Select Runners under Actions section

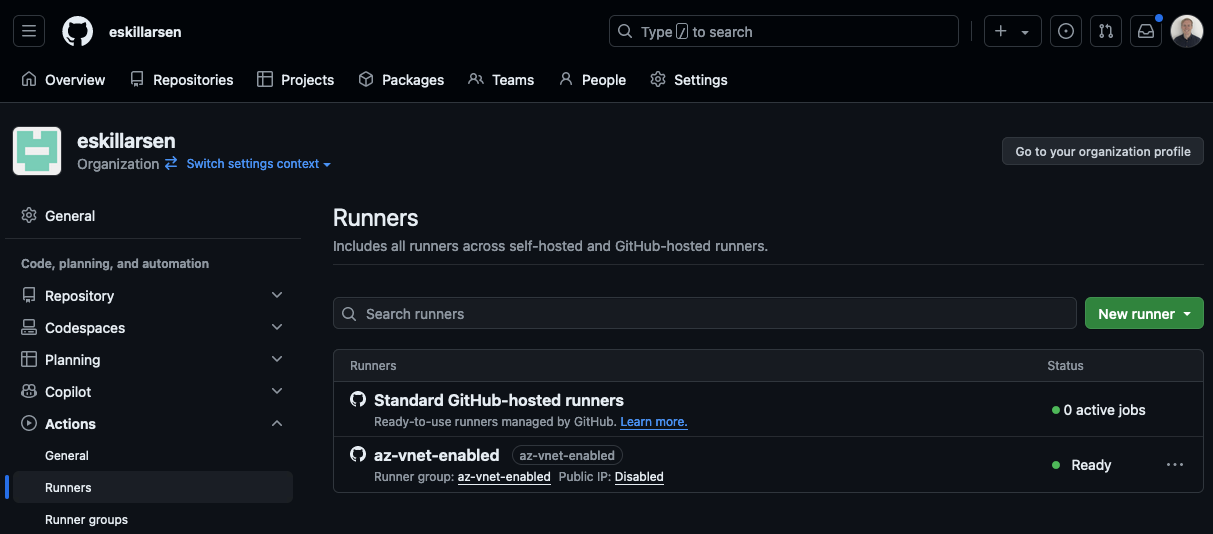(153, 488)
